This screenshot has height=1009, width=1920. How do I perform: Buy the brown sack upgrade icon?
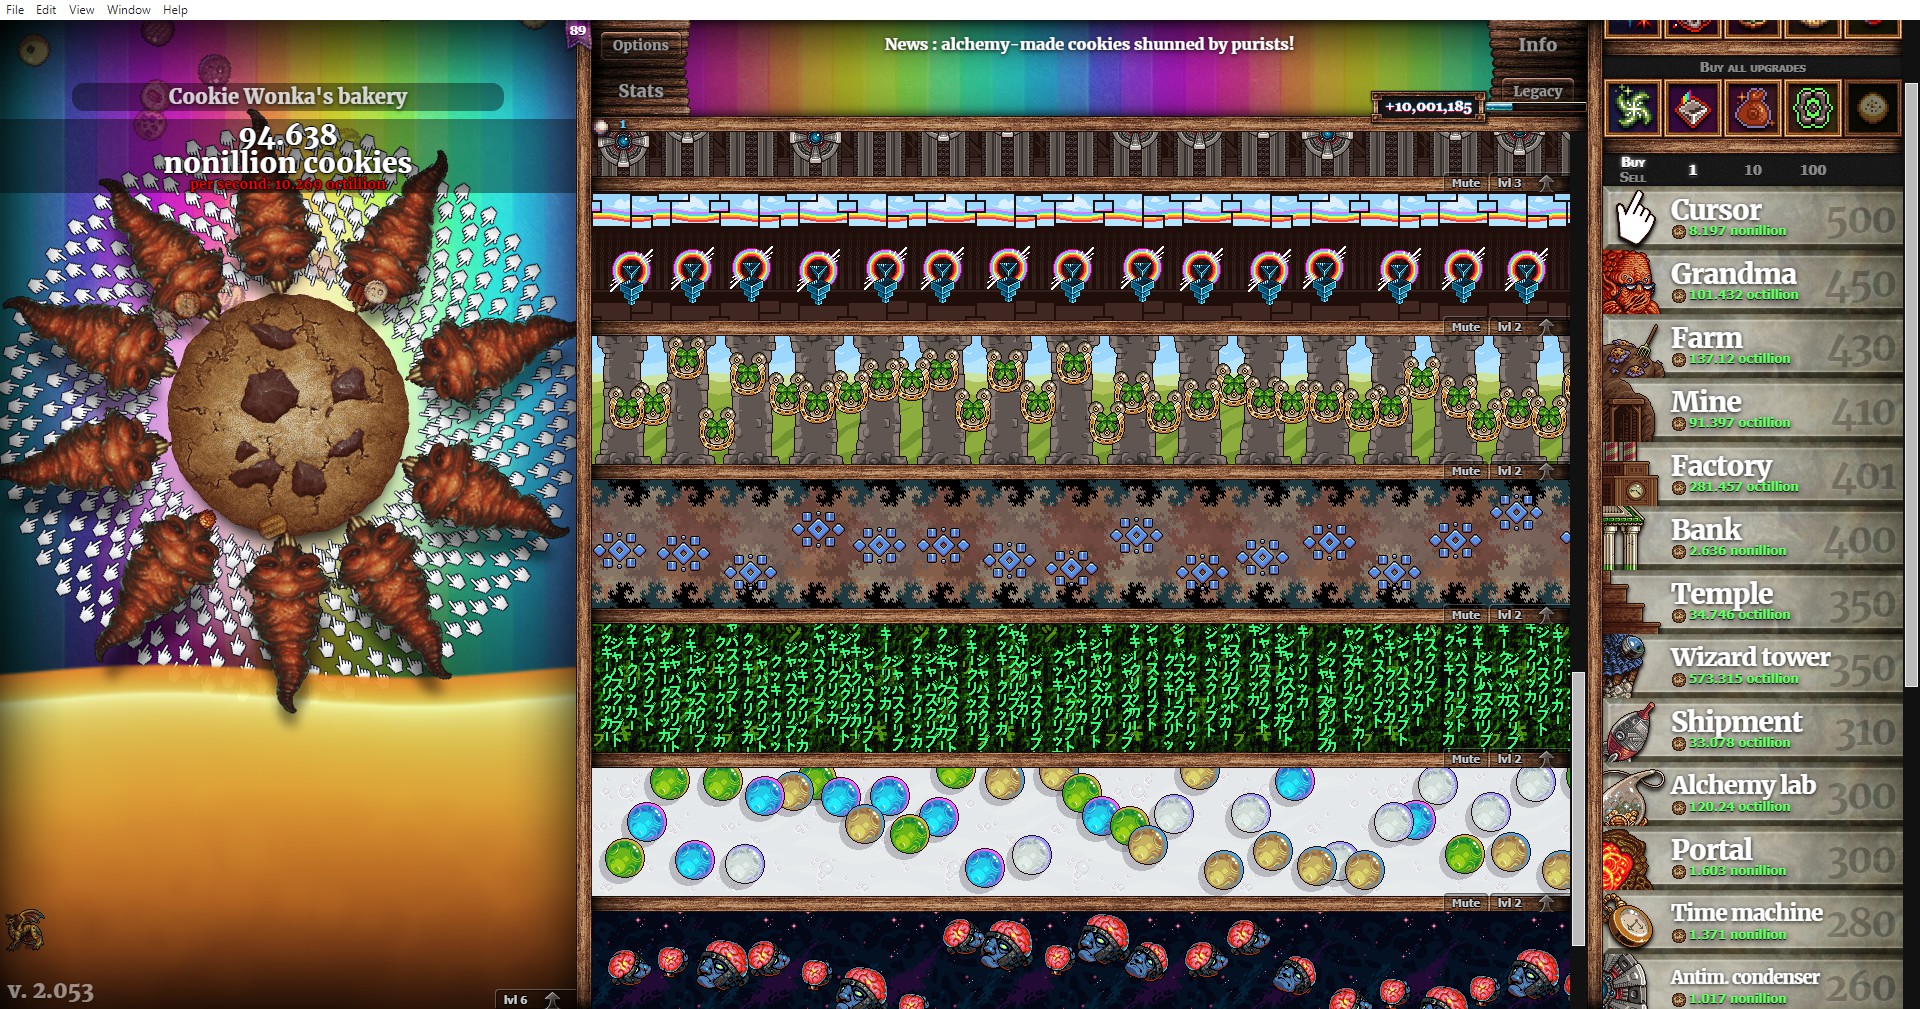(x=1752, y=108)
